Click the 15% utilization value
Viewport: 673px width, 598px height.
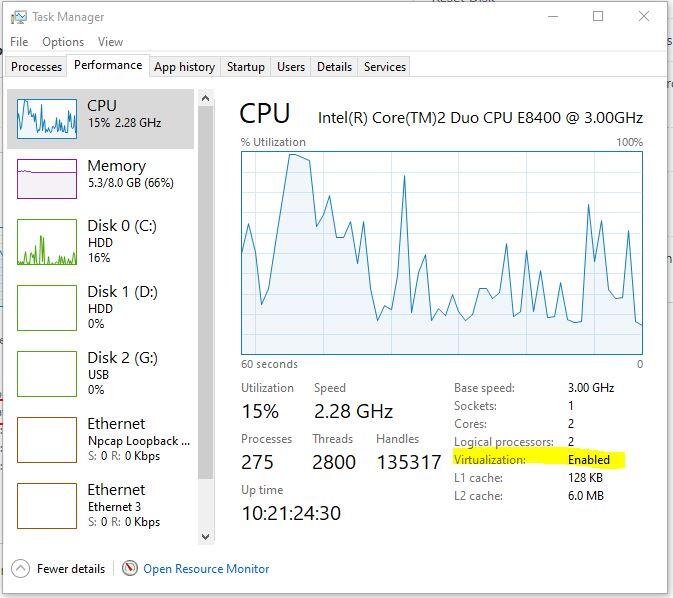pyautogui.click(x=260, y=411)
